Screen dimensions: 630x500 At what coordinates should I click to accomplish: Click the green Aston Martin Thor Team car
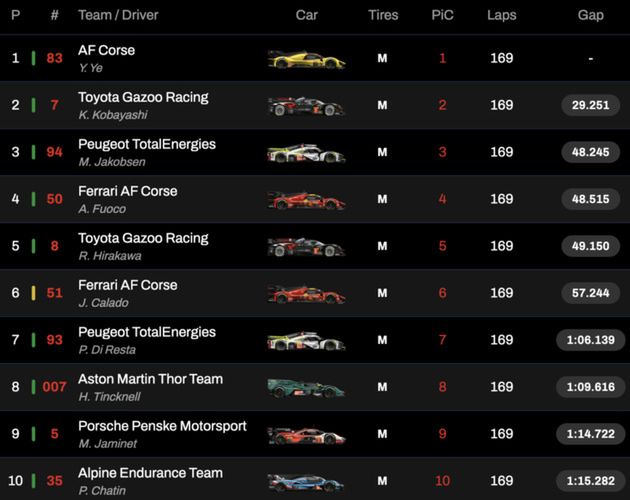coord(306,388)
